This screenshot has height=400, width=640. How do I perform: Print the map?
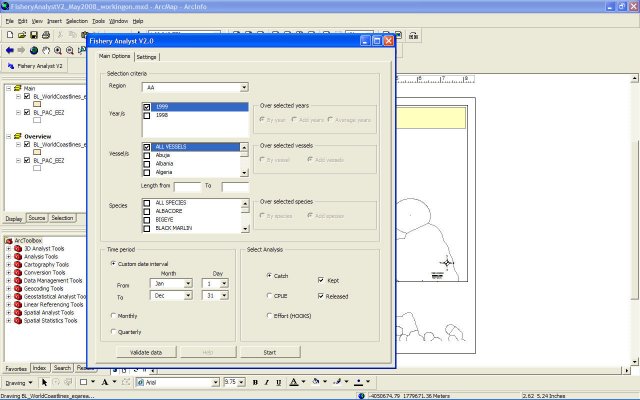(x=46, y=36)
